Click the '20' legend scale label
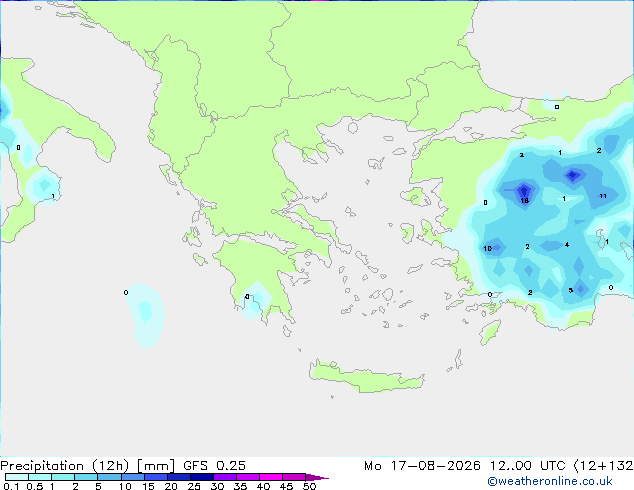The image size is (634, 490). pos(171,486)
